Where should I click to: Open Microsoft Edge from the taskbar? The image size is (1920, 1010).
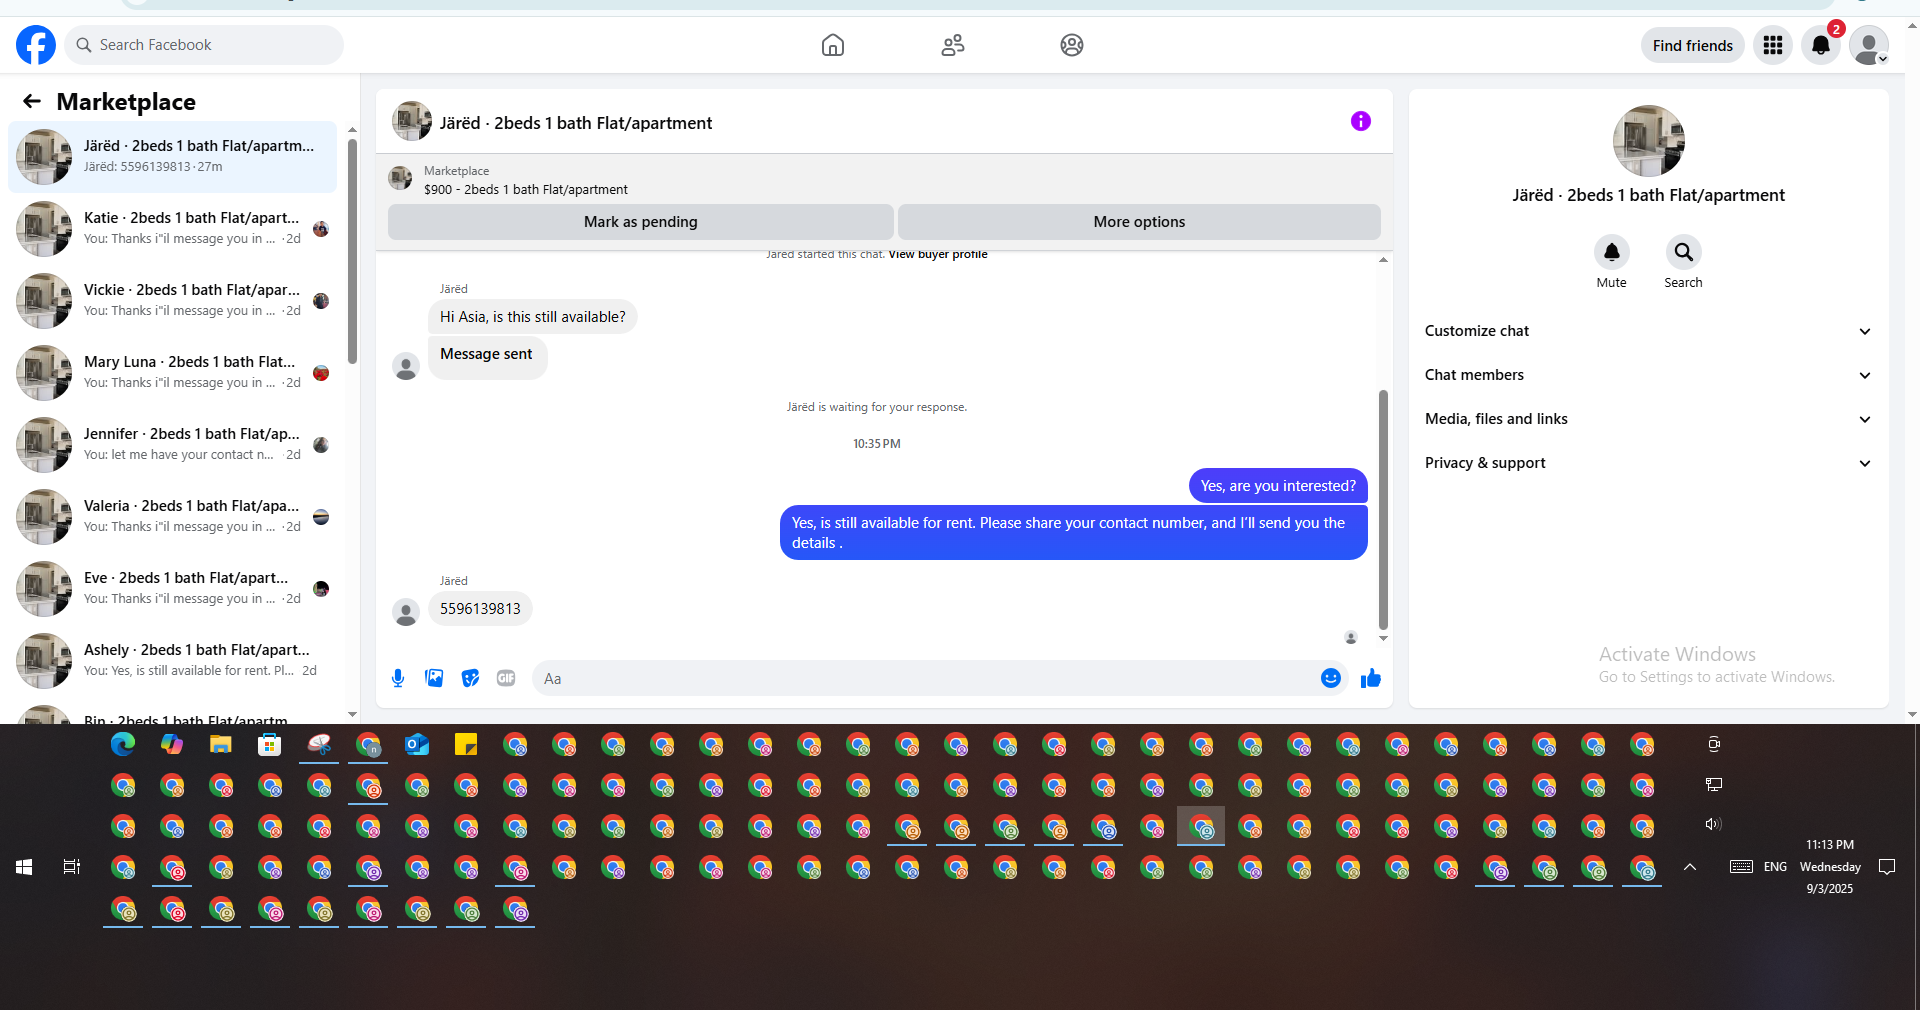(123, 745)
